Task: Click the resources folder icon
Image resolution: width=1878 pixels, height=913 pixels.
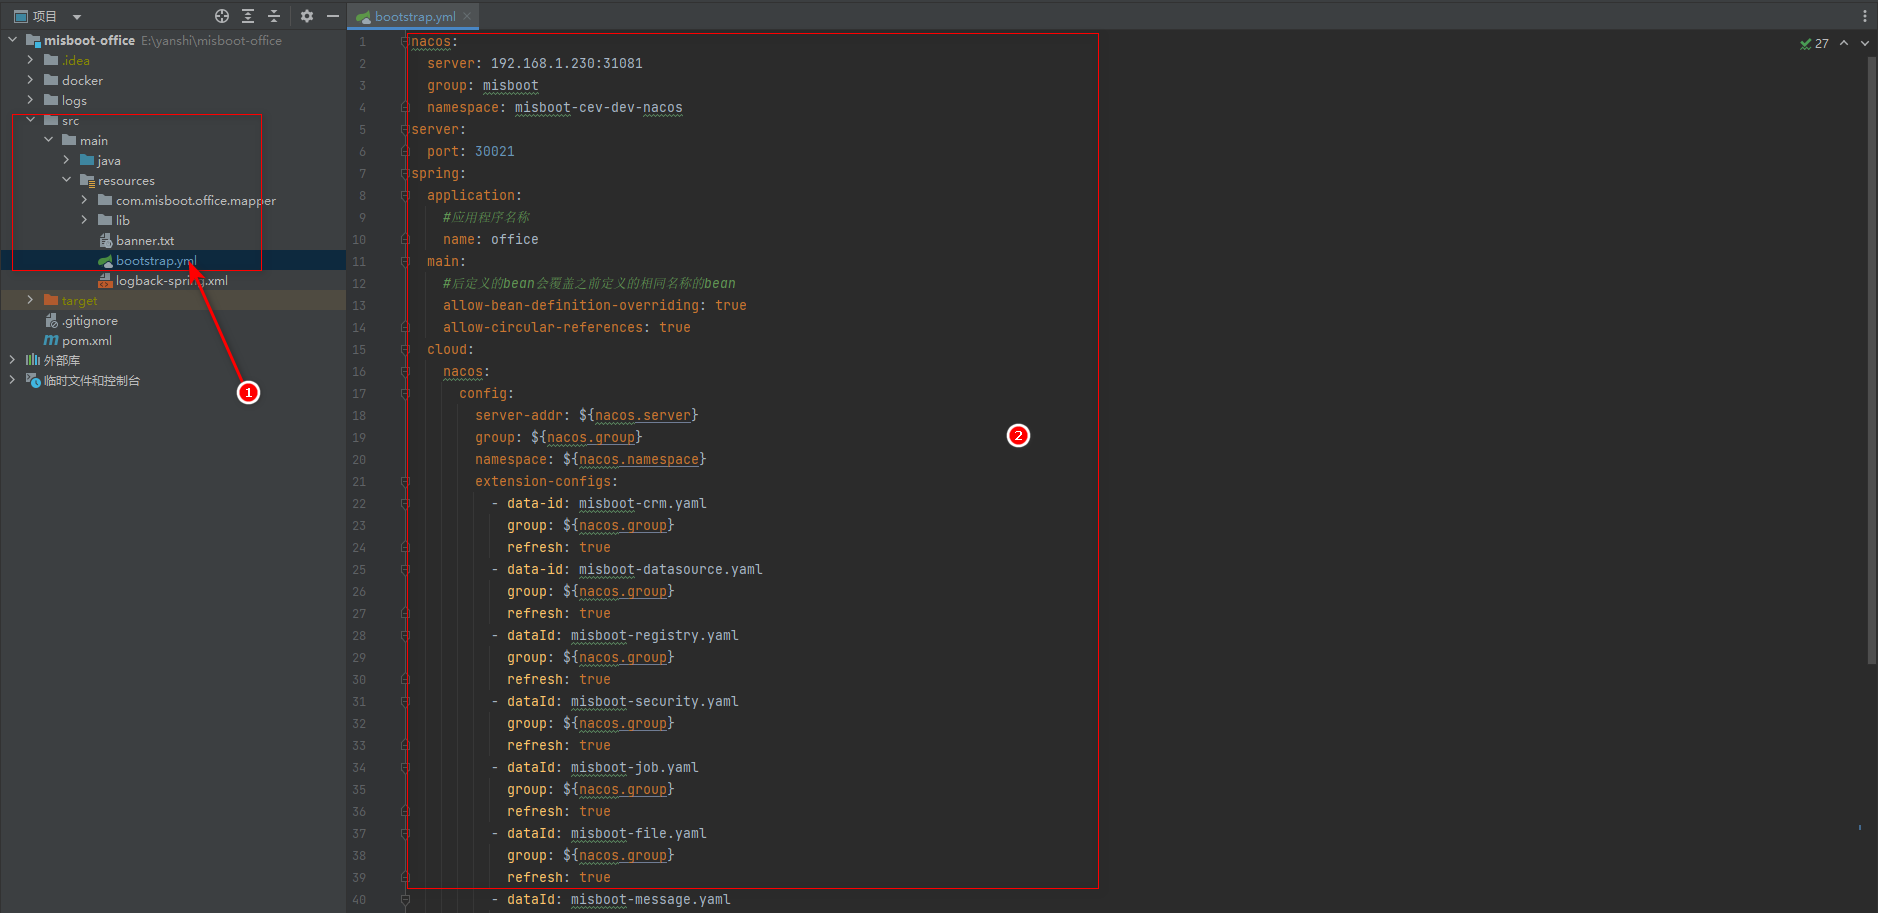Action: coord(87,180)
